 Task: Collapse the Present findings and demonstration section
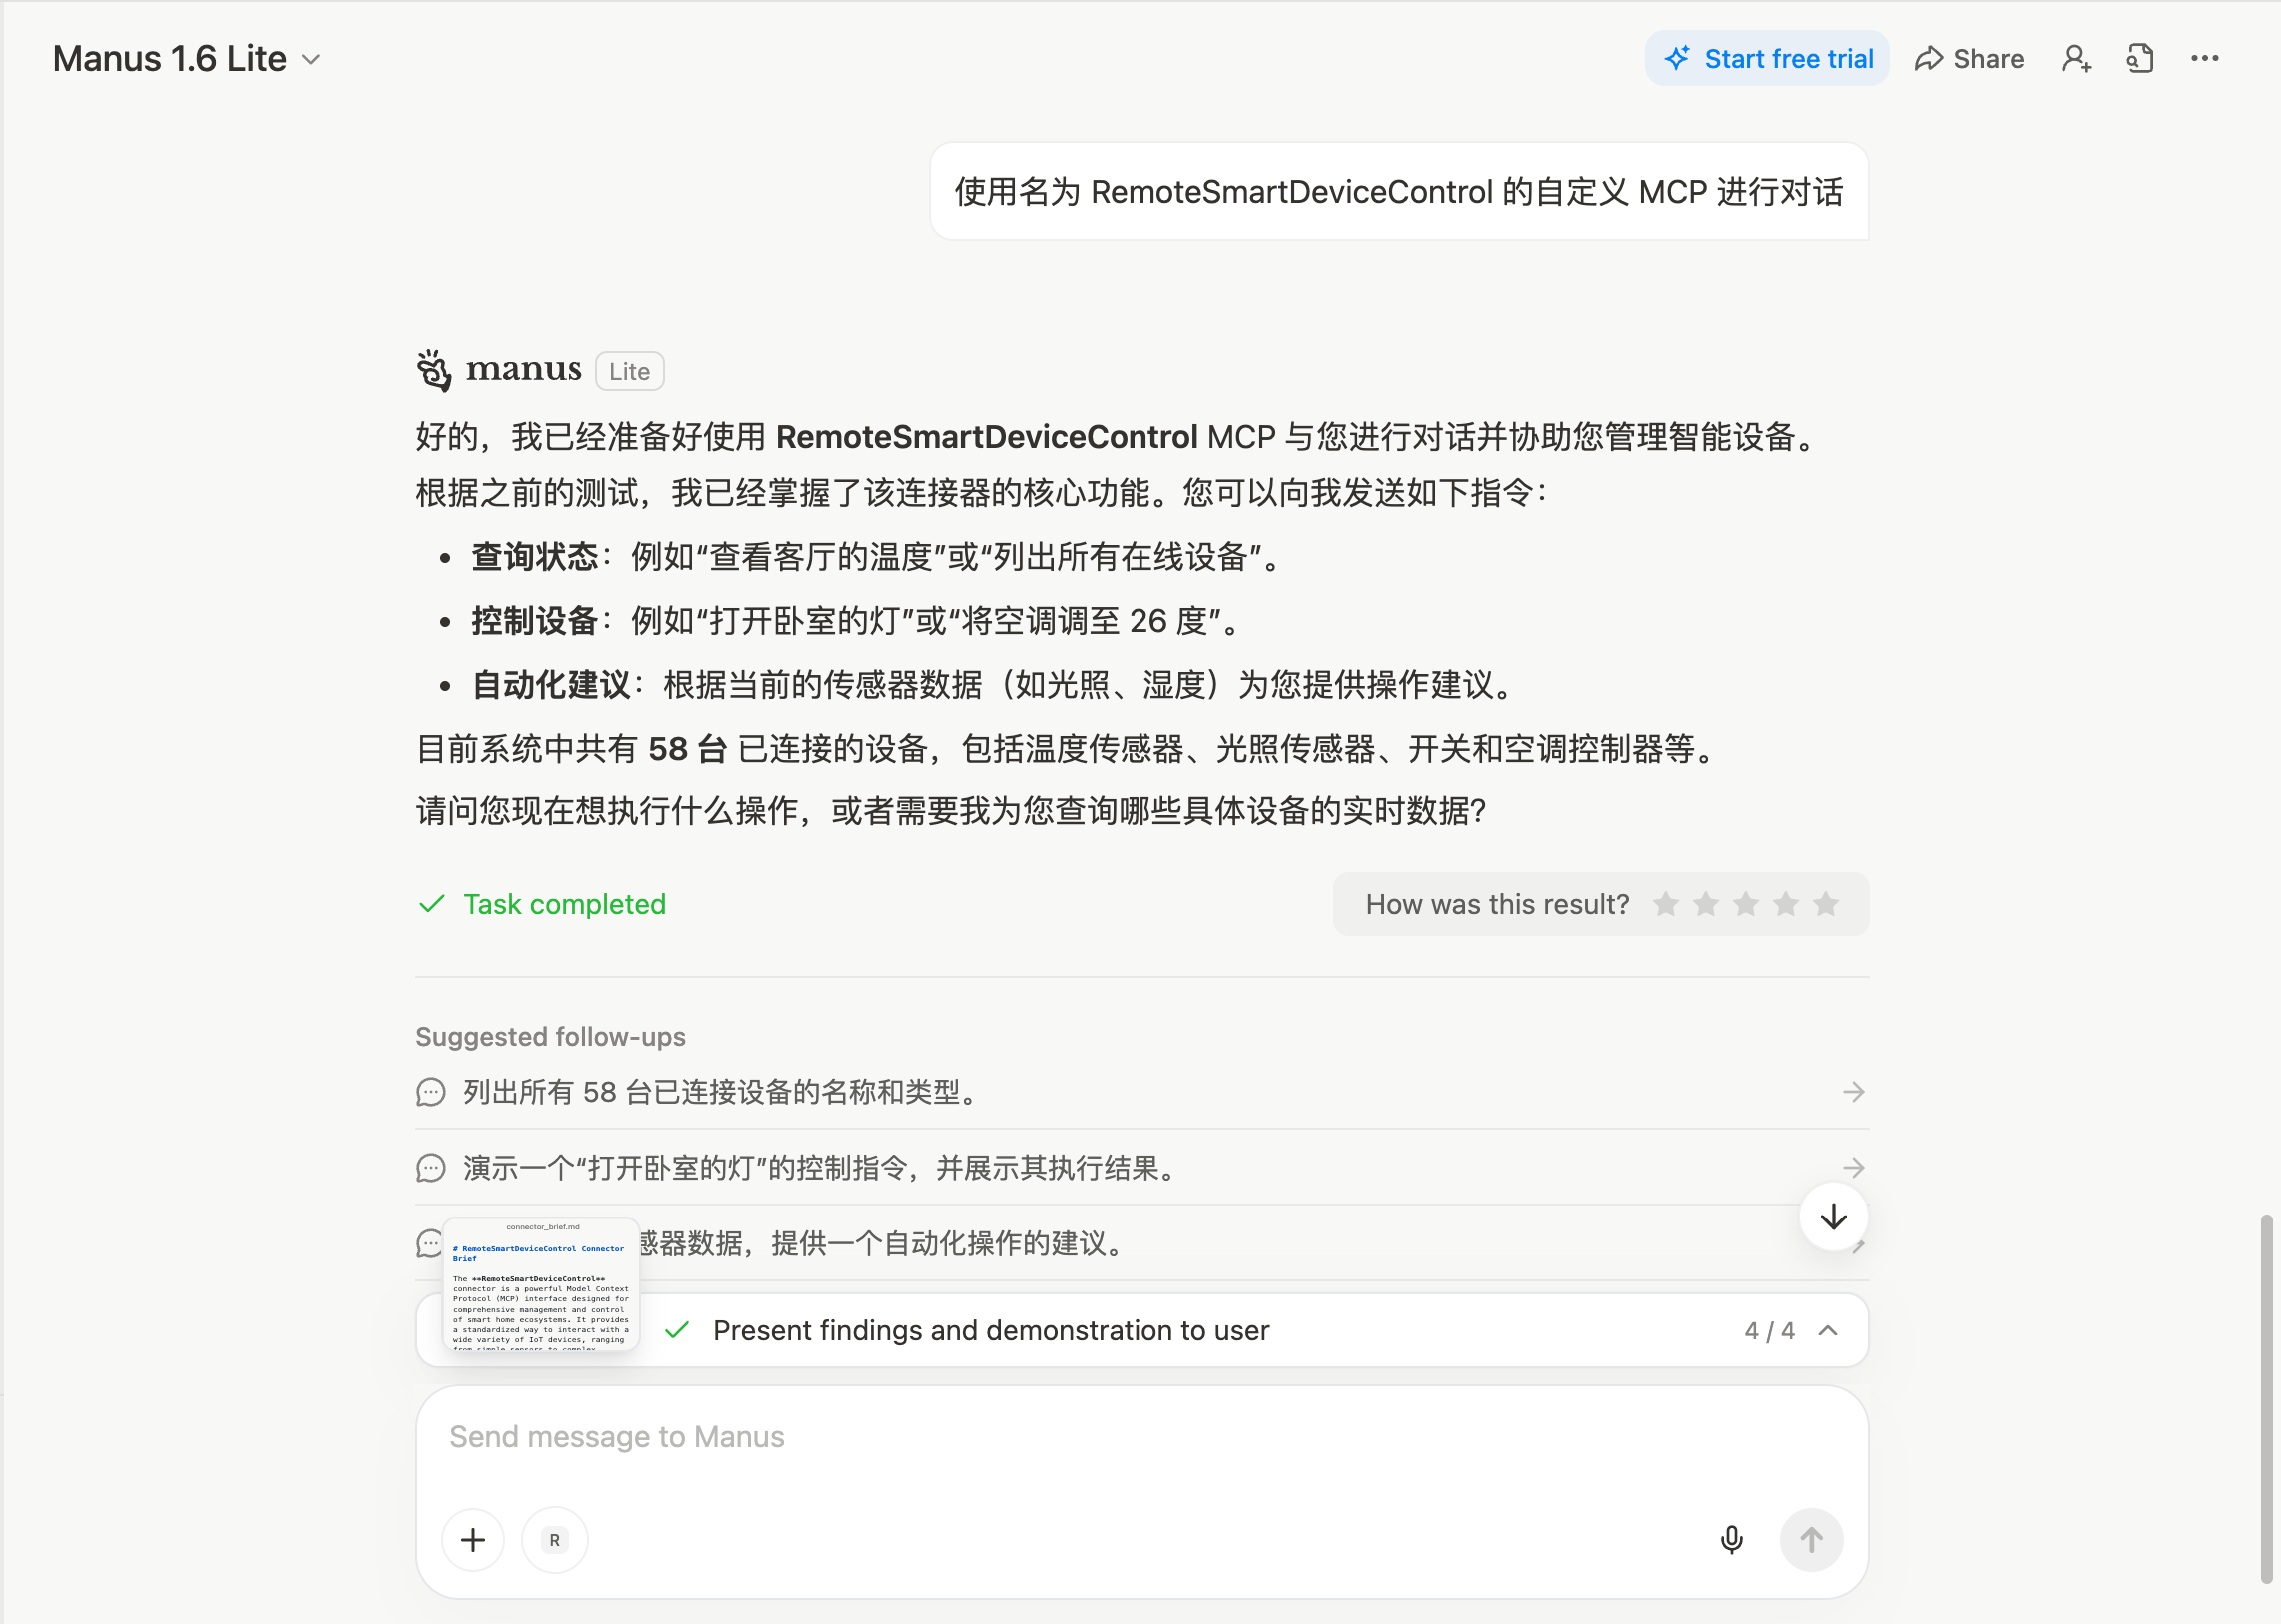point(1830,1331)
